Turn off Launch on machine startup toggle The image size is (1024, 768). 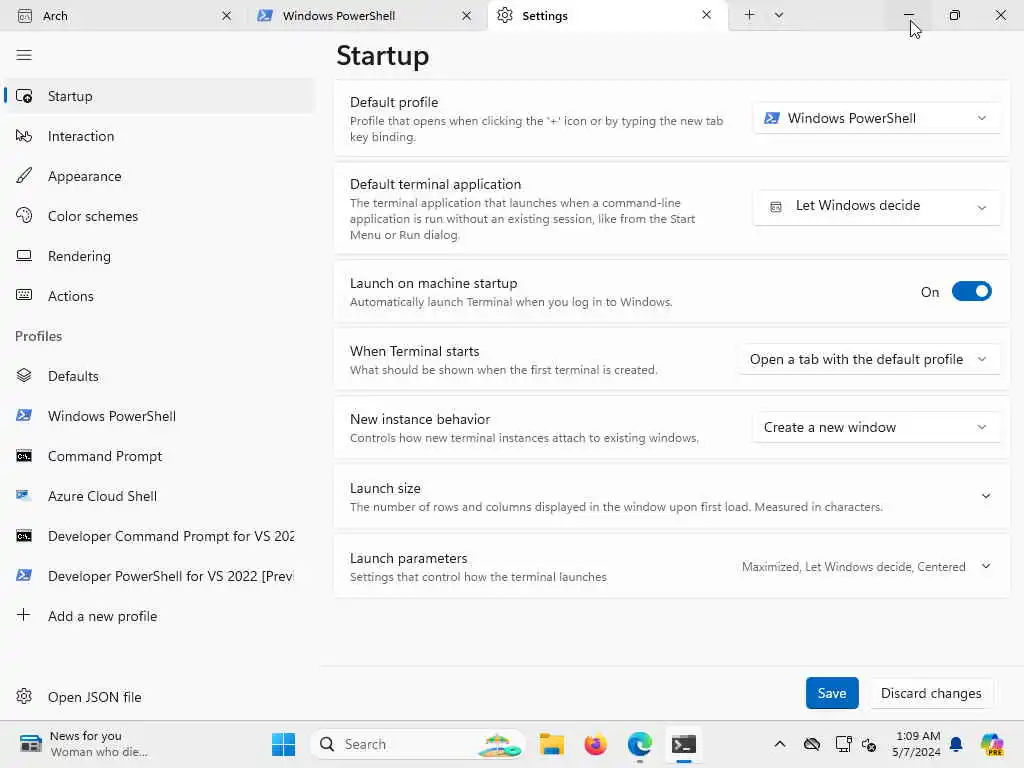coord(971,291)
